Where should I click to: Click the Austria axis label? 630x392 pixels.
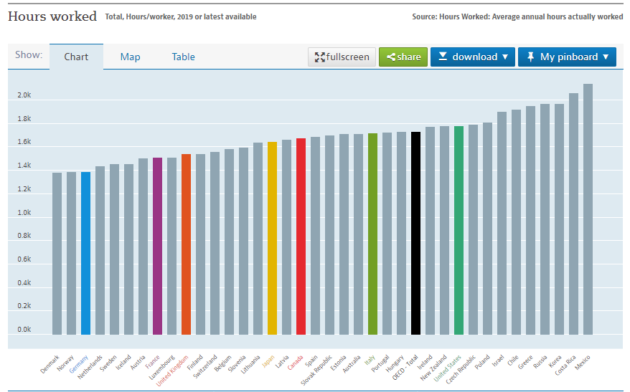tap(138, 362)
